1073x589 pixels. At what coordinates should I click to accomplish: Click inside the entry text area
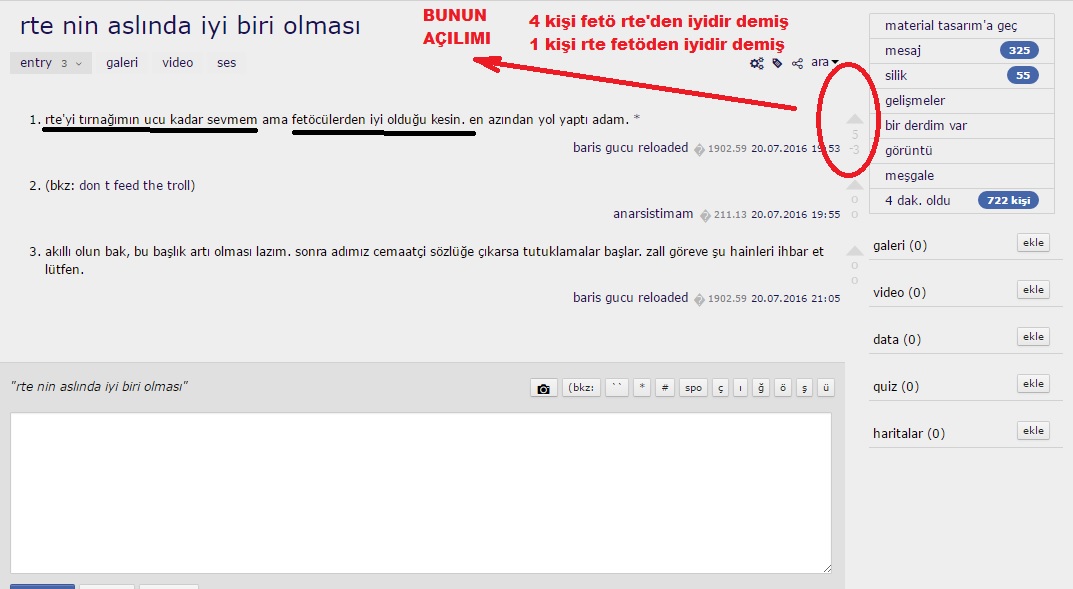pos(420,492)
